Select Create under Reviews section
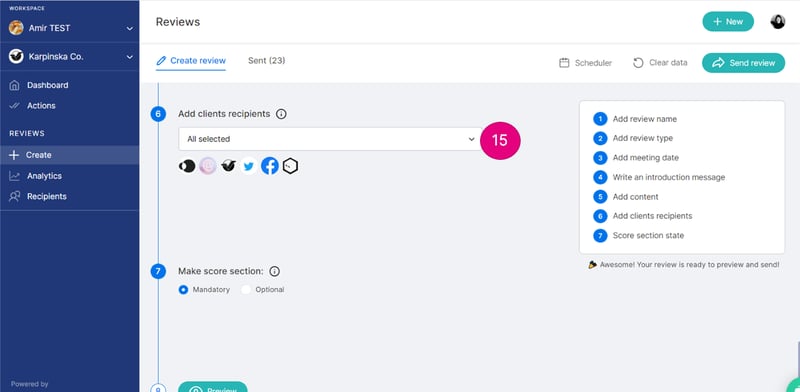 69,155
